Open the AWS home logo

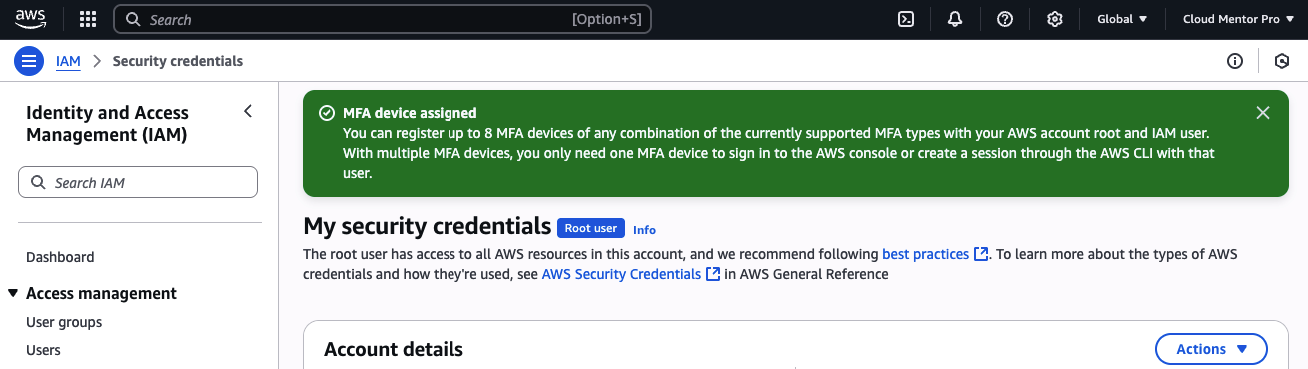(31, 19)
